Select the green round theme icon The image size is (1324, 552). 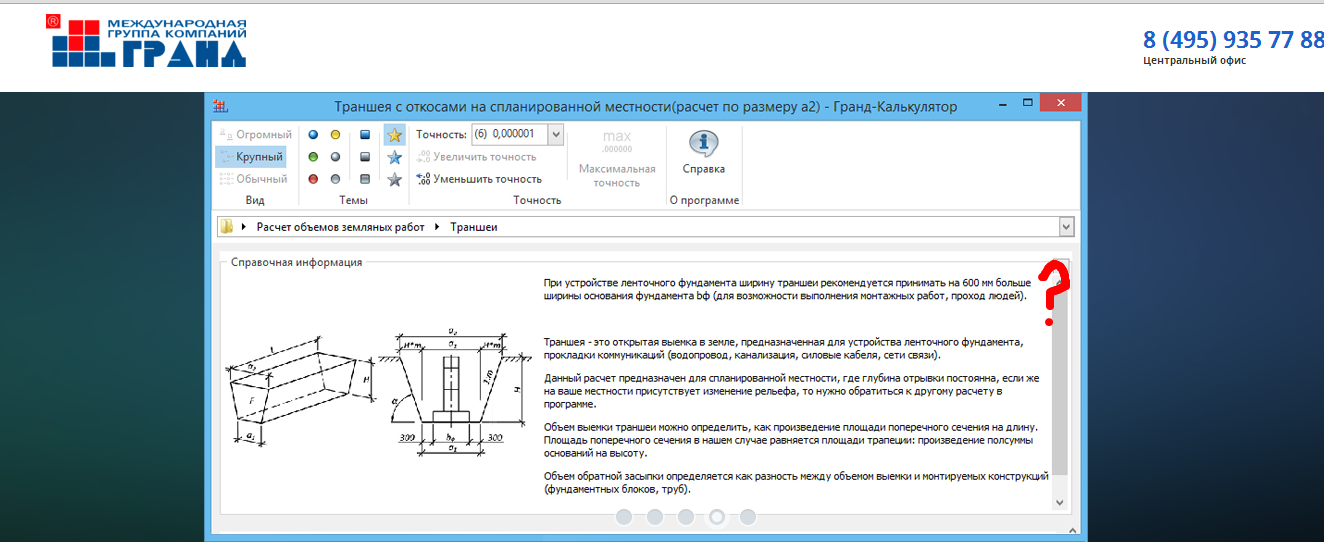(x=313, y=157)
